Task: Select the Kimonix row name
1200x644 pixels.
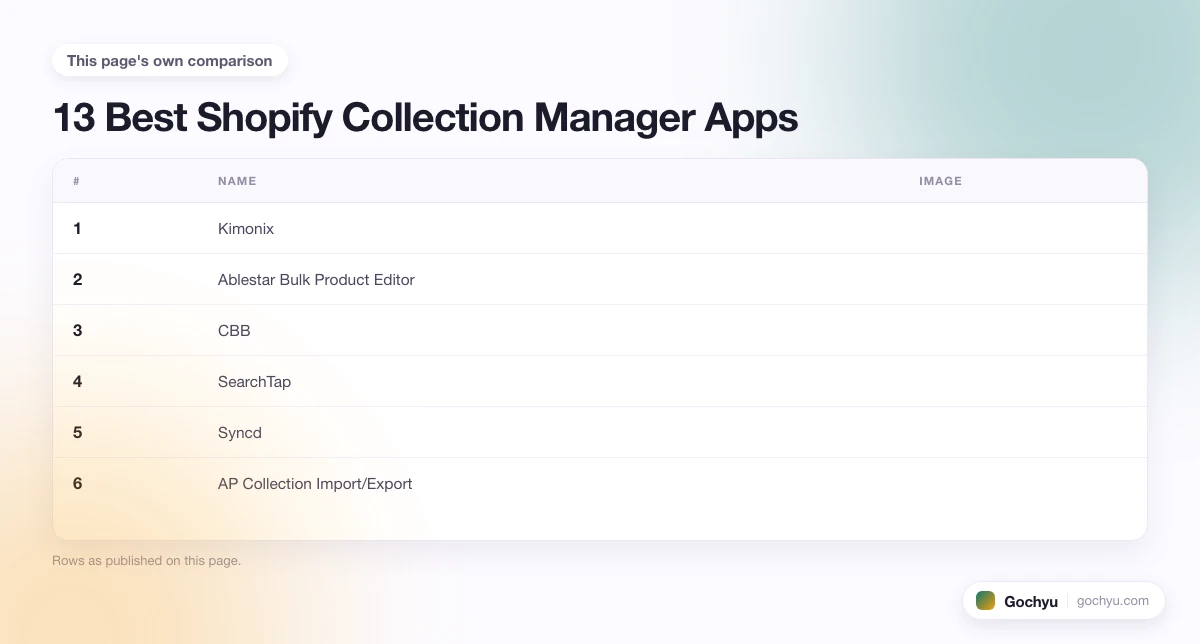Action: [x=246, y=229]
